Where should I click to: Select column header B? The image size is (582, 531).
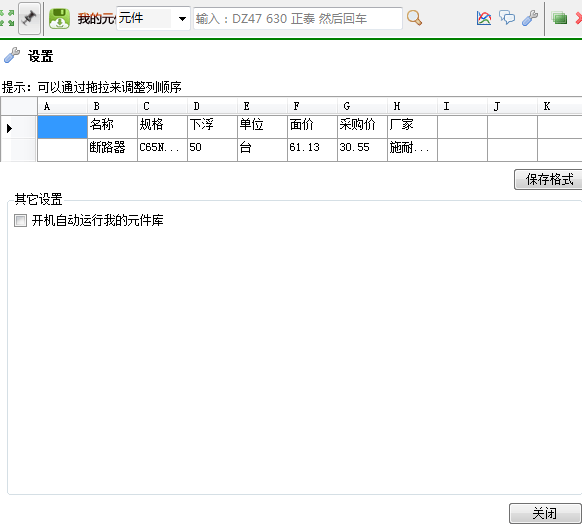[x=112, y=106]
